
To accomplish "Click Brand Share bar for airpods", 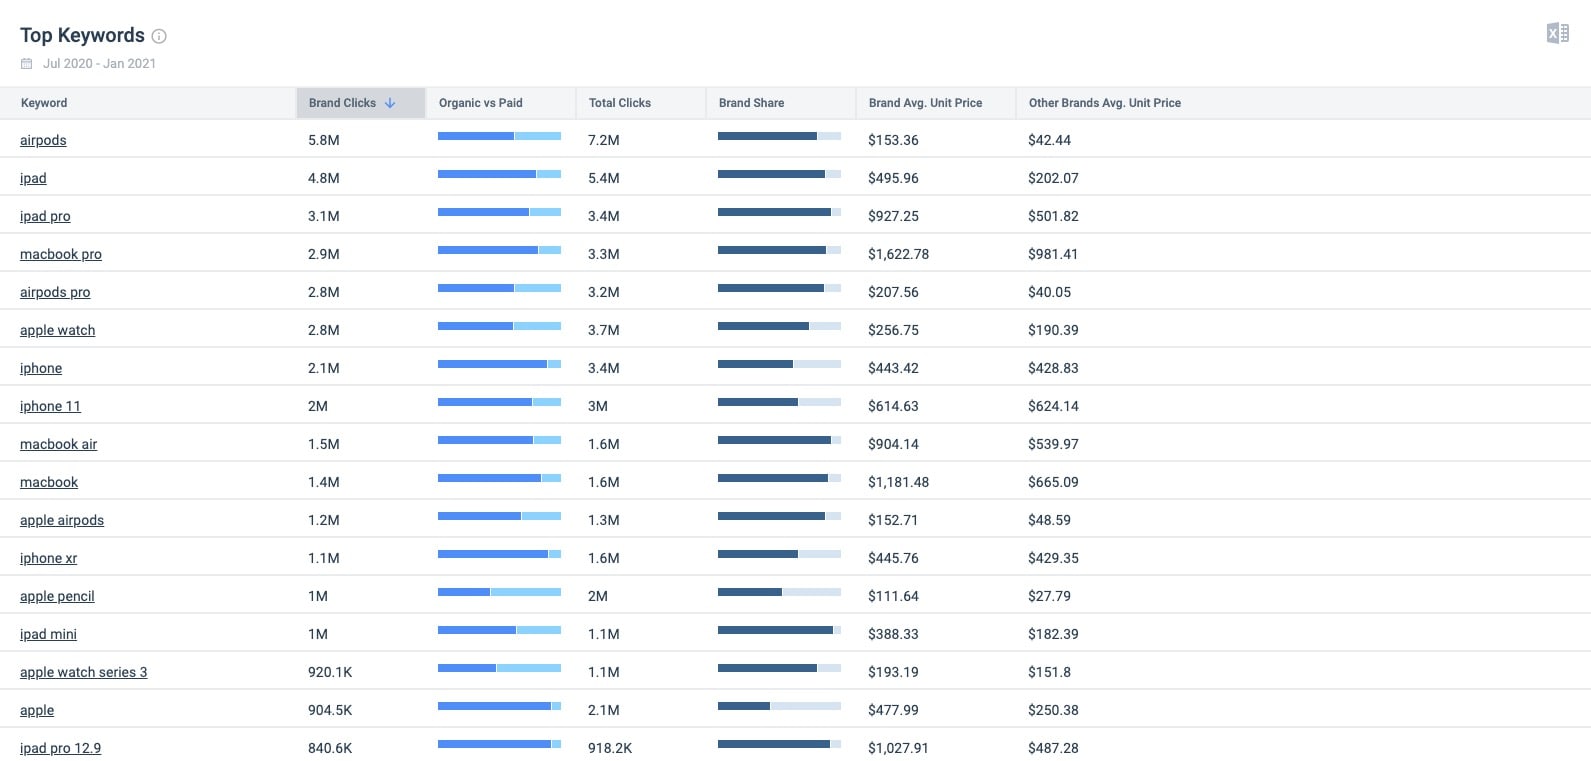I will click(x=779, y=136).
